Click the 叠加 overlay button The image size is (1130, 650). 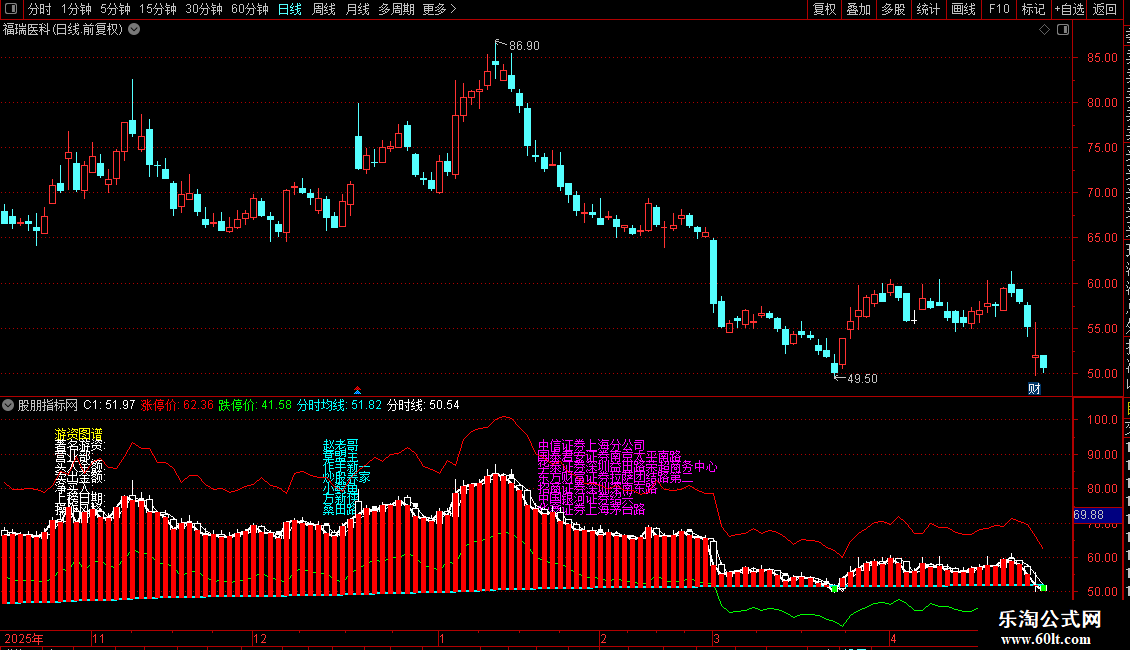858,9
